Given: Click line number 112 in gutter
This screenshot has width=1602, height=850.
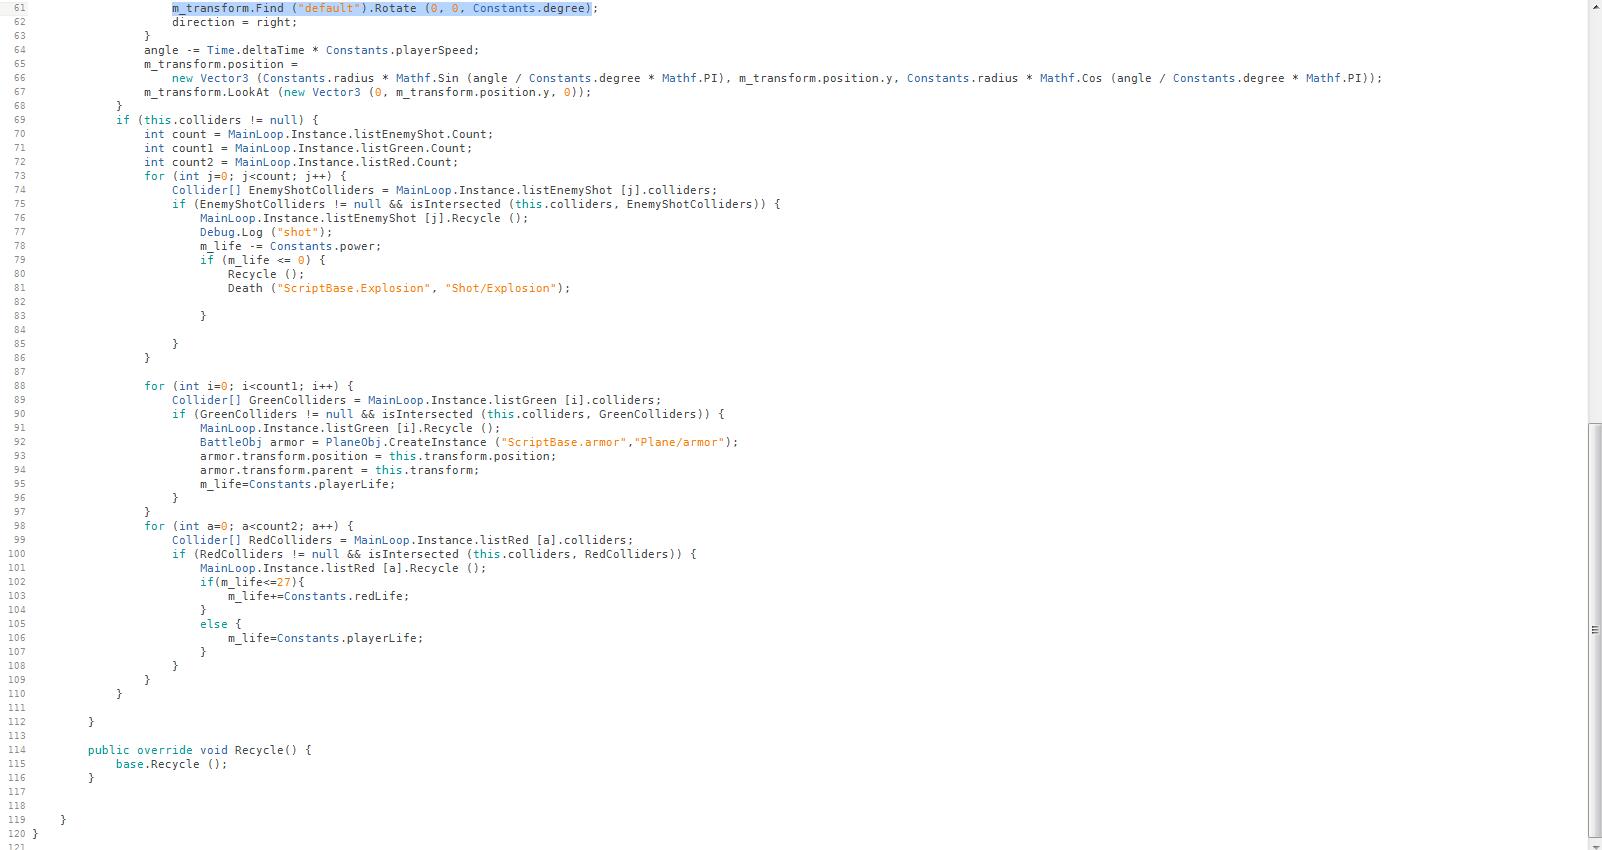Looking at the screenshot, I should click(x=16, y=722).
